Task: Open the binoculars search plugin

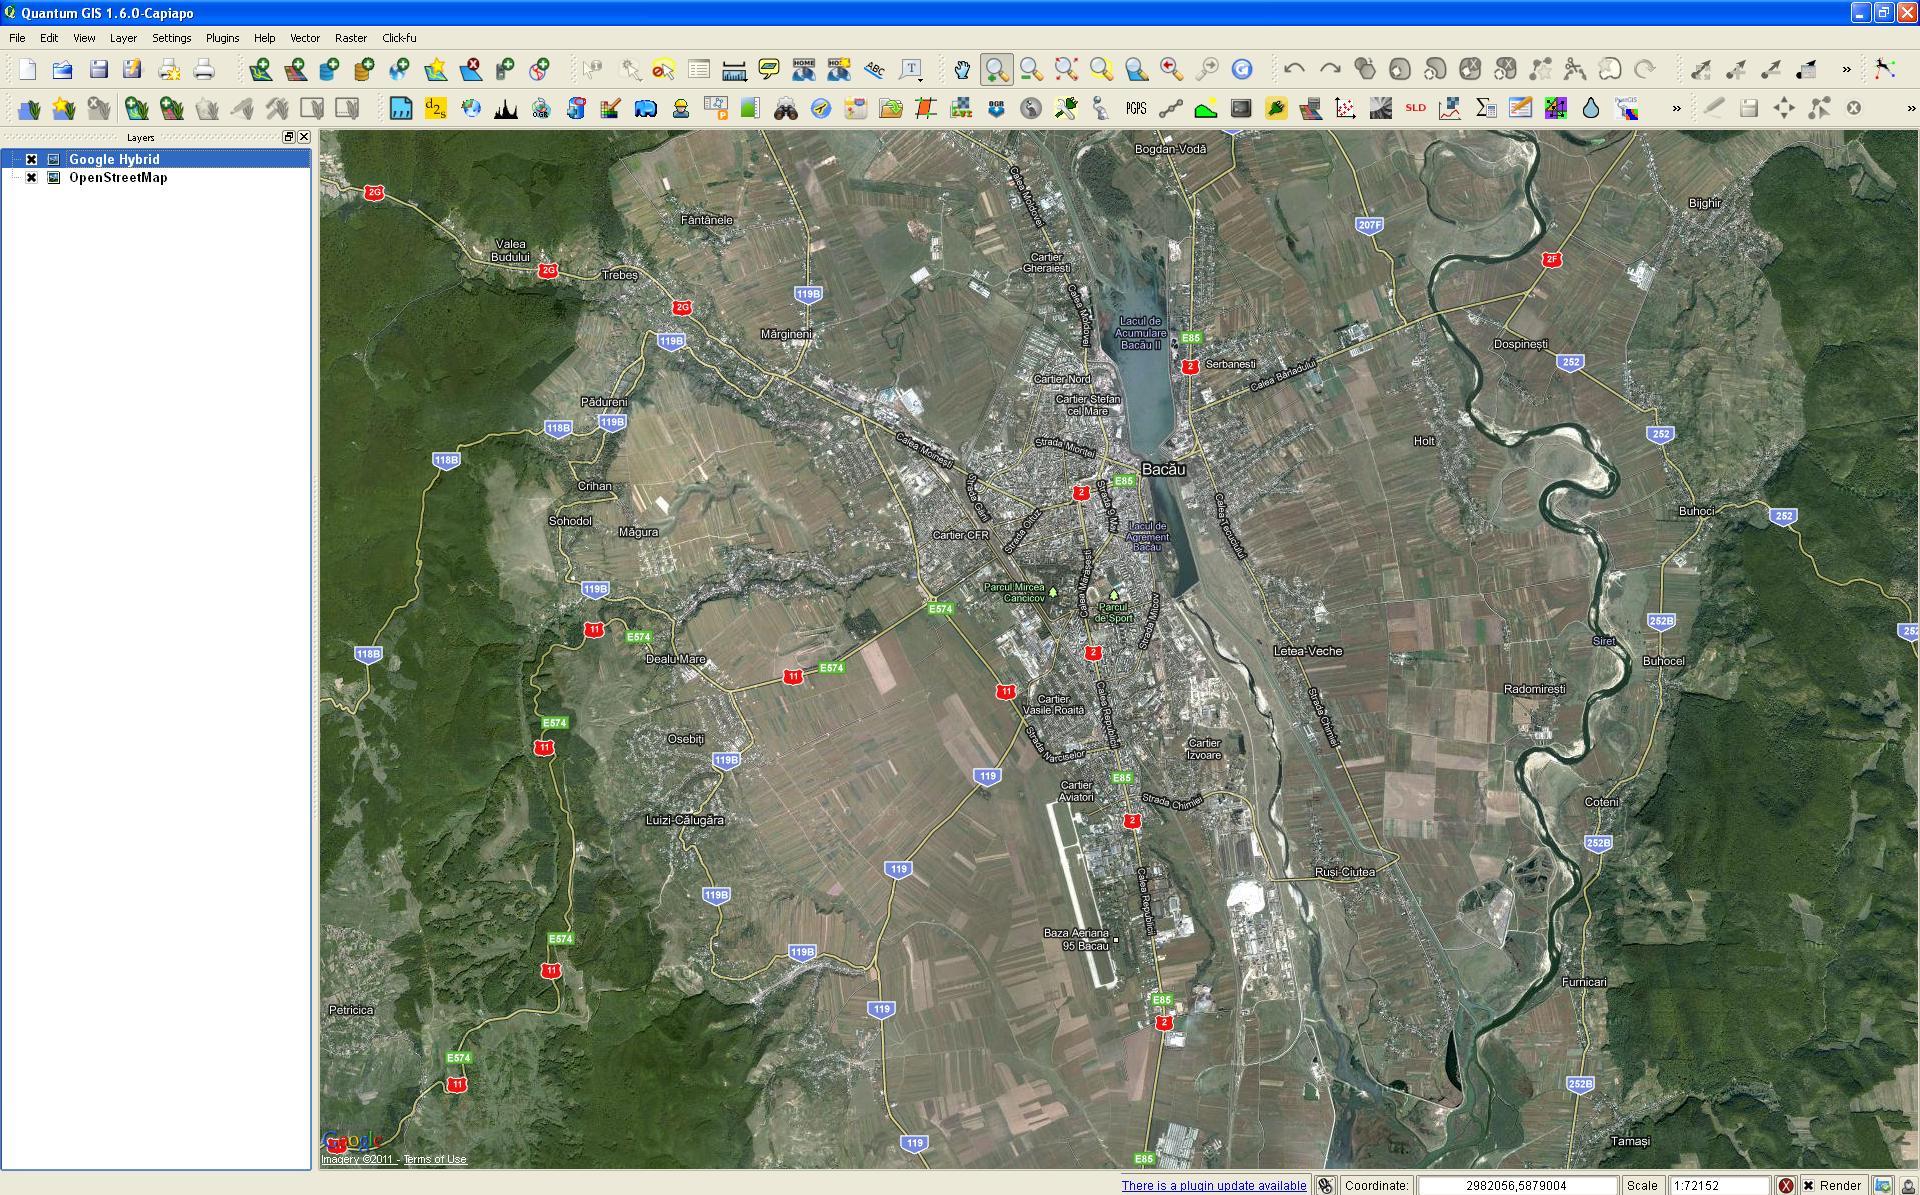Action: click(x=785, y=108)
